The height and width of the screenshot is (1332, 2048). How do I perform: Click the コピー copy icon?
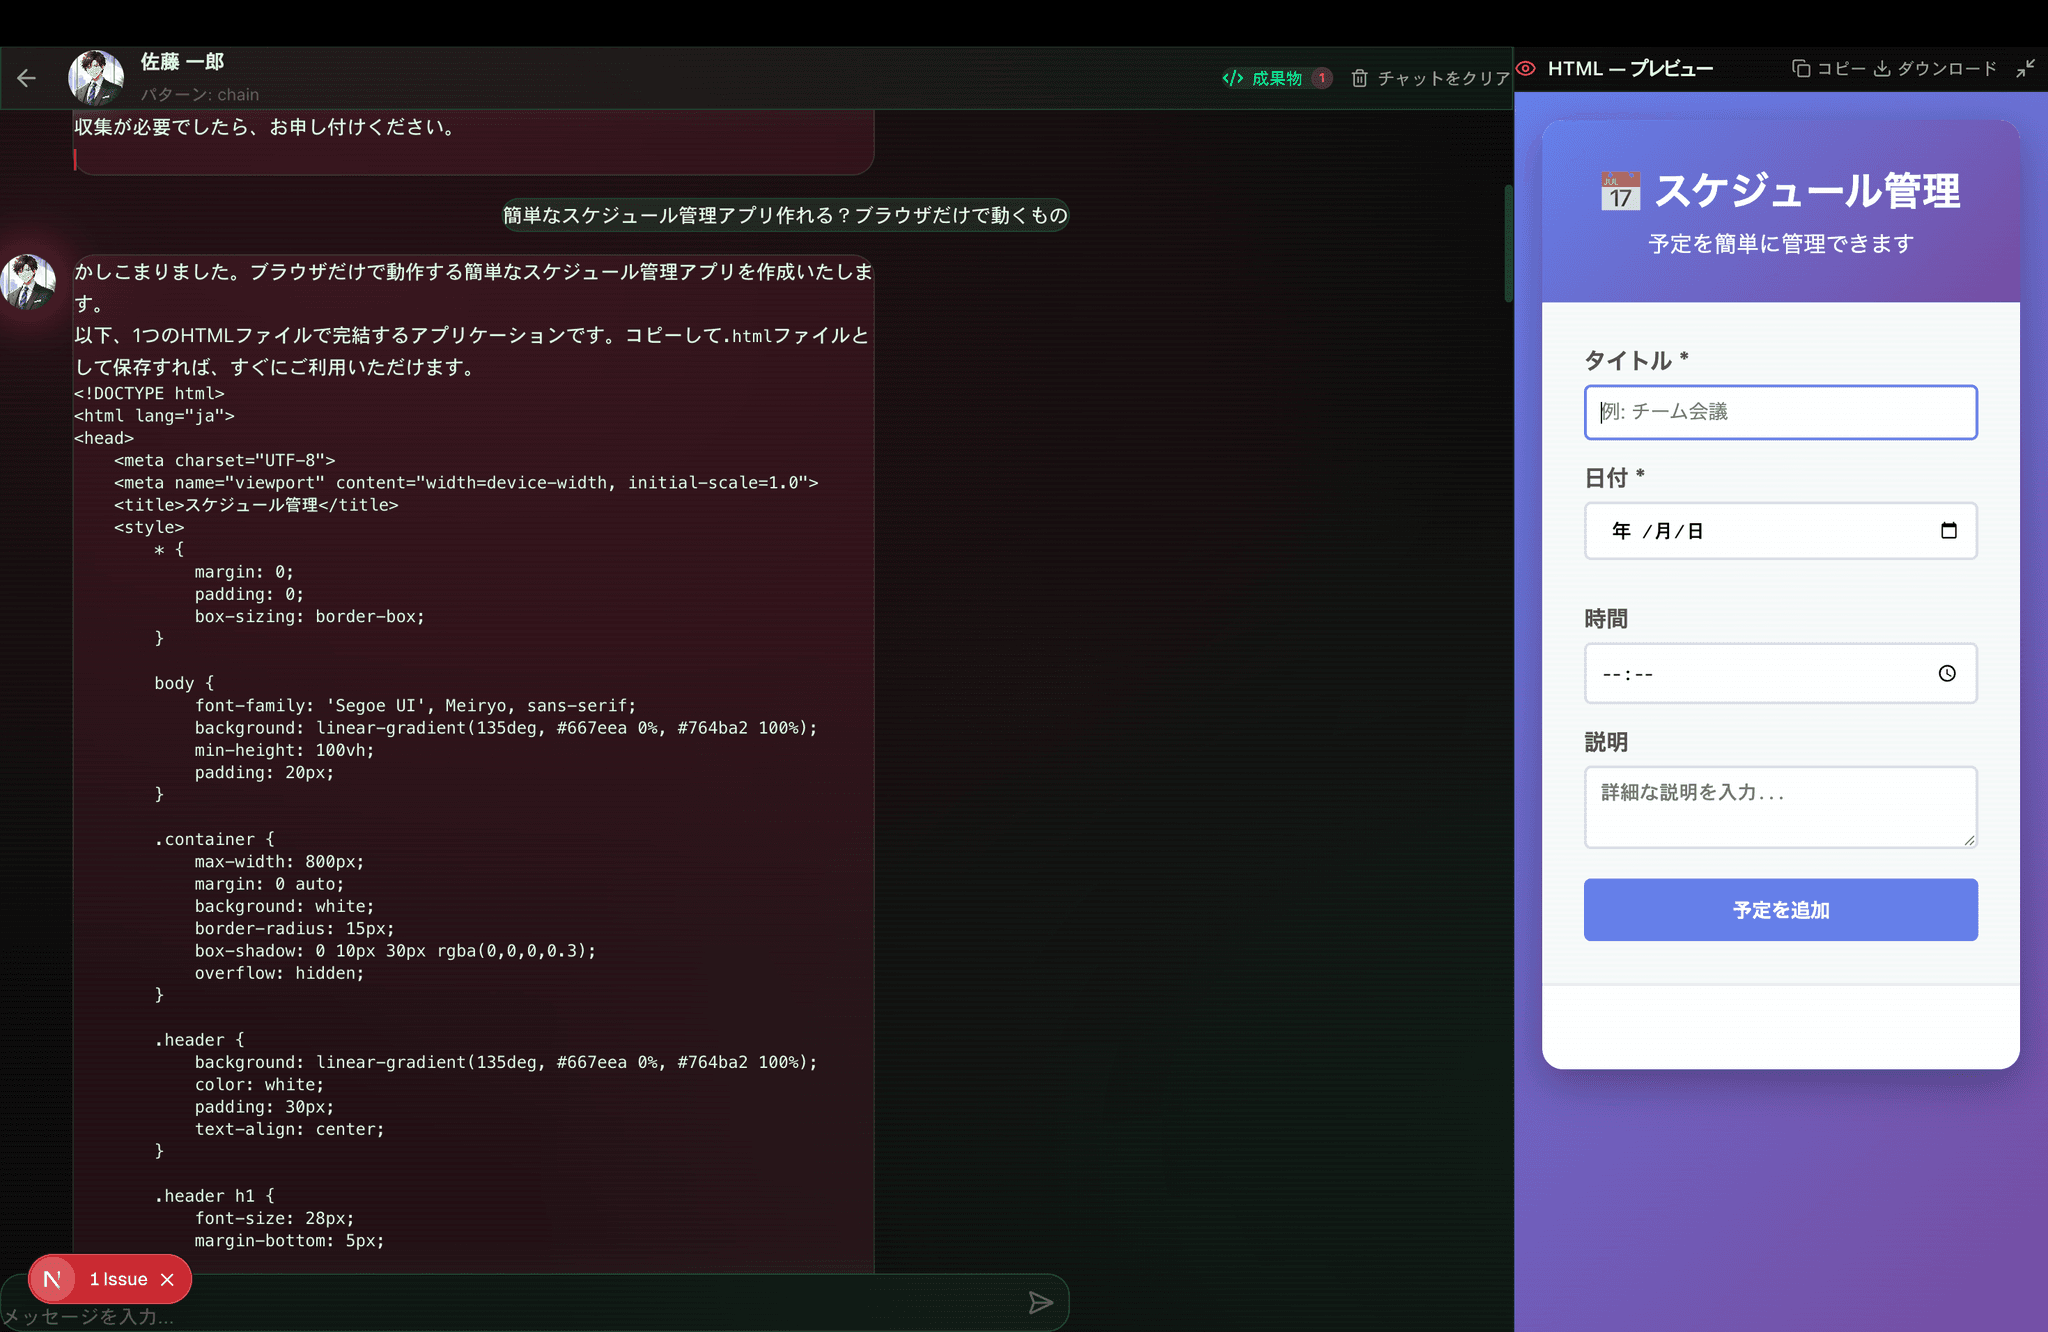[1801, 69]
